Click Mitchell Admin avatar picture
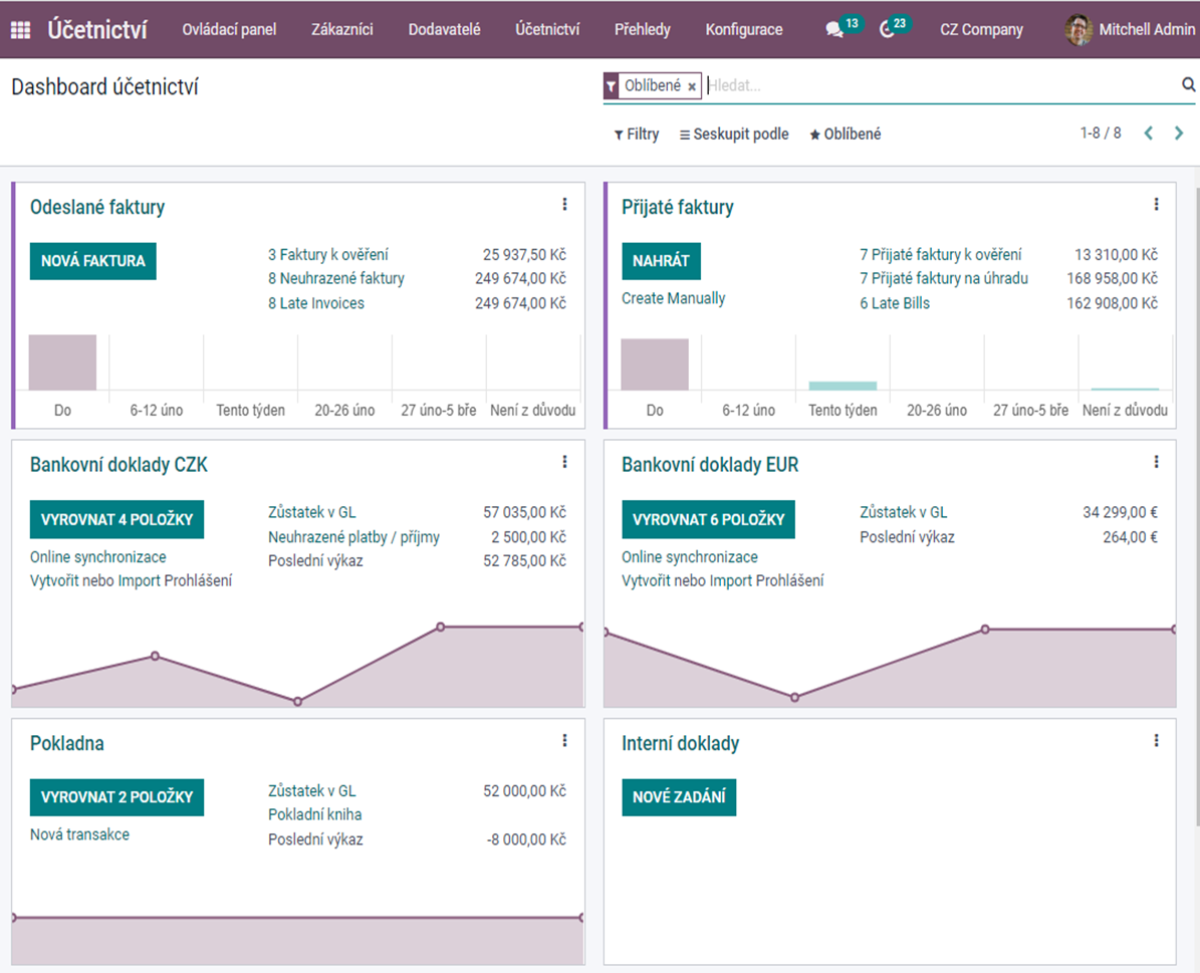Viewport: 1200px width, 973px height. (x=1078, y=30)
